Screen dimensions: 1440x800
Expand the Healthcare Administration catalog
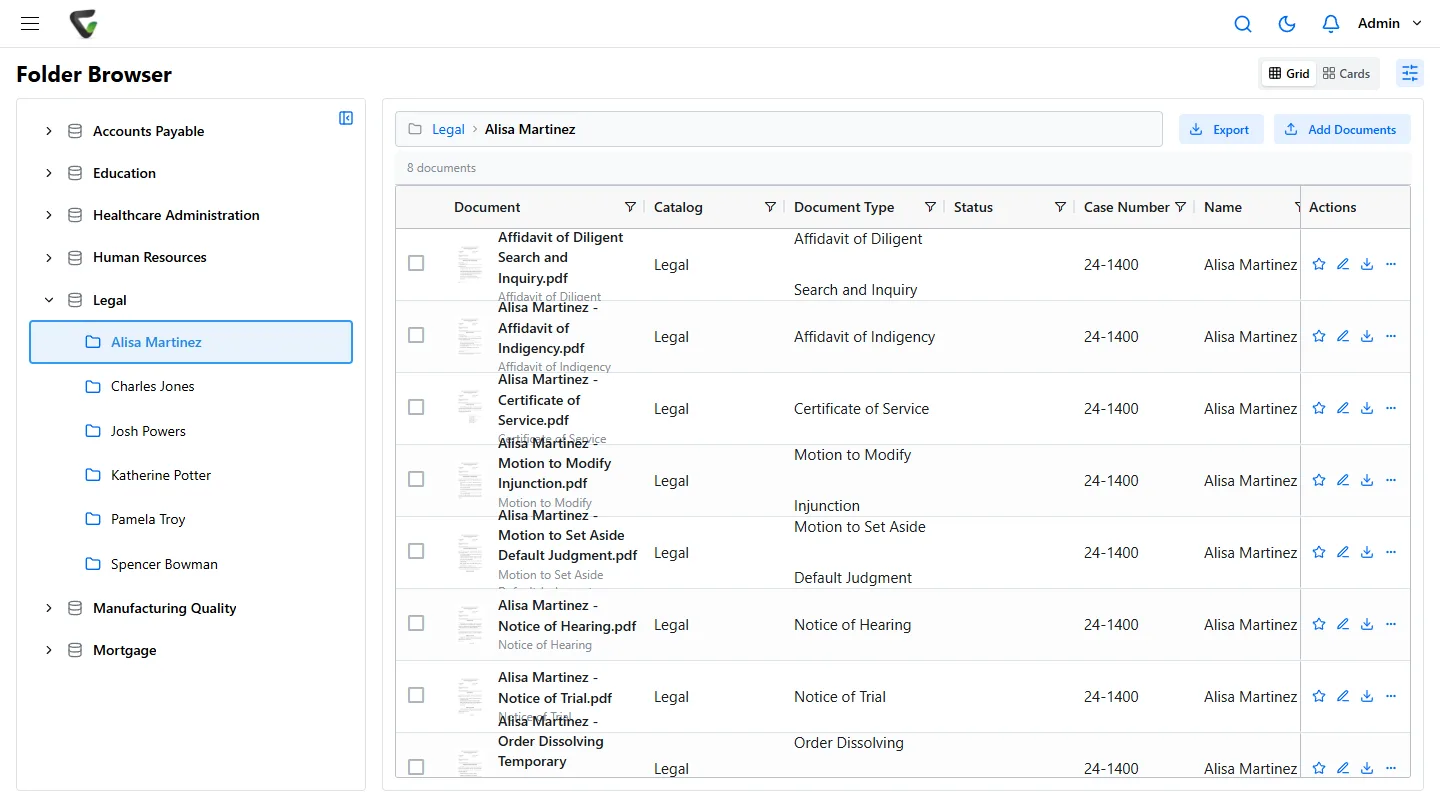coord(48,215)
